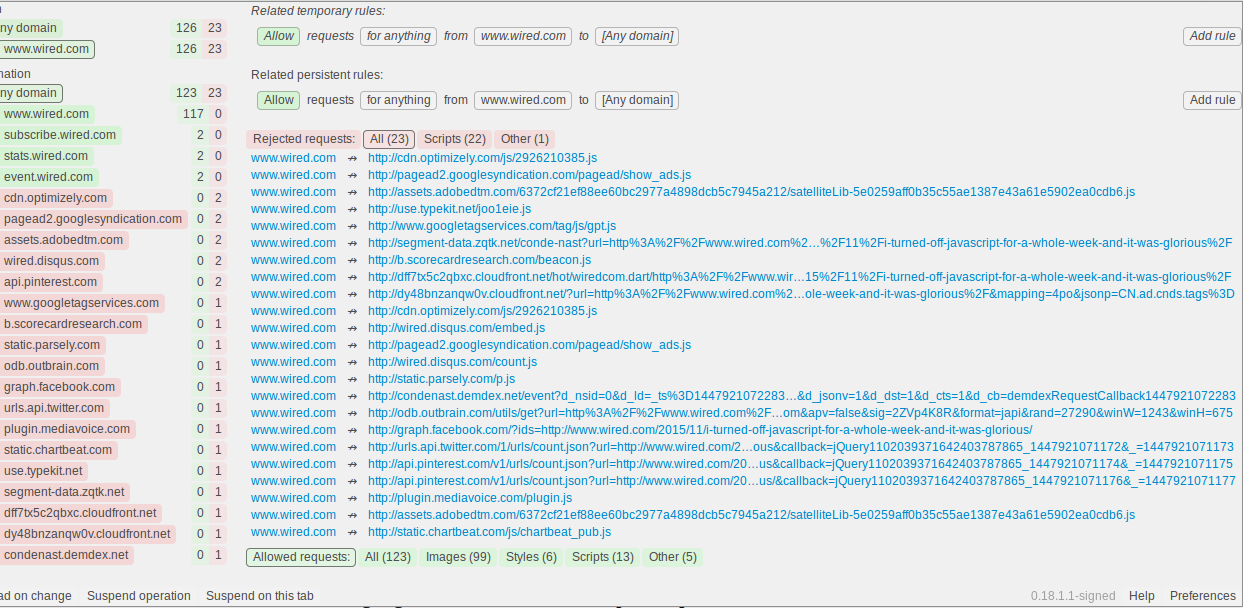Open 'for anything' selector in persistent rules
The image size is (1243, 608).
point(398,100)
